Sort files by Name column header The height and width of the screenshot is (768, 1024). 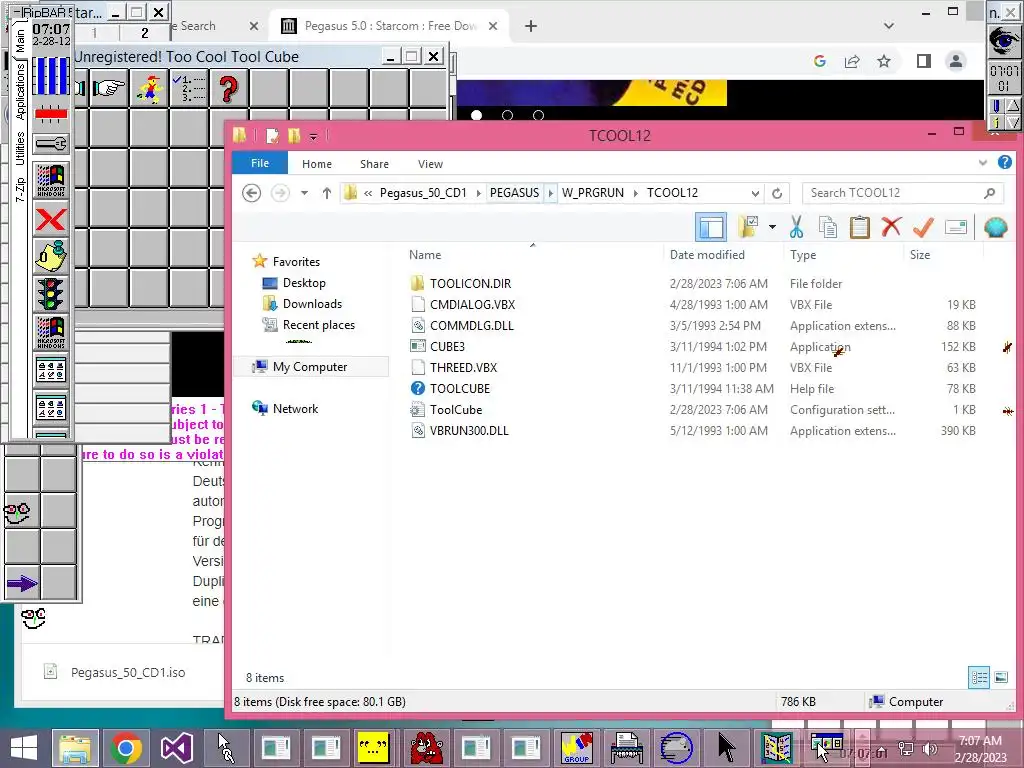(425, 255)
